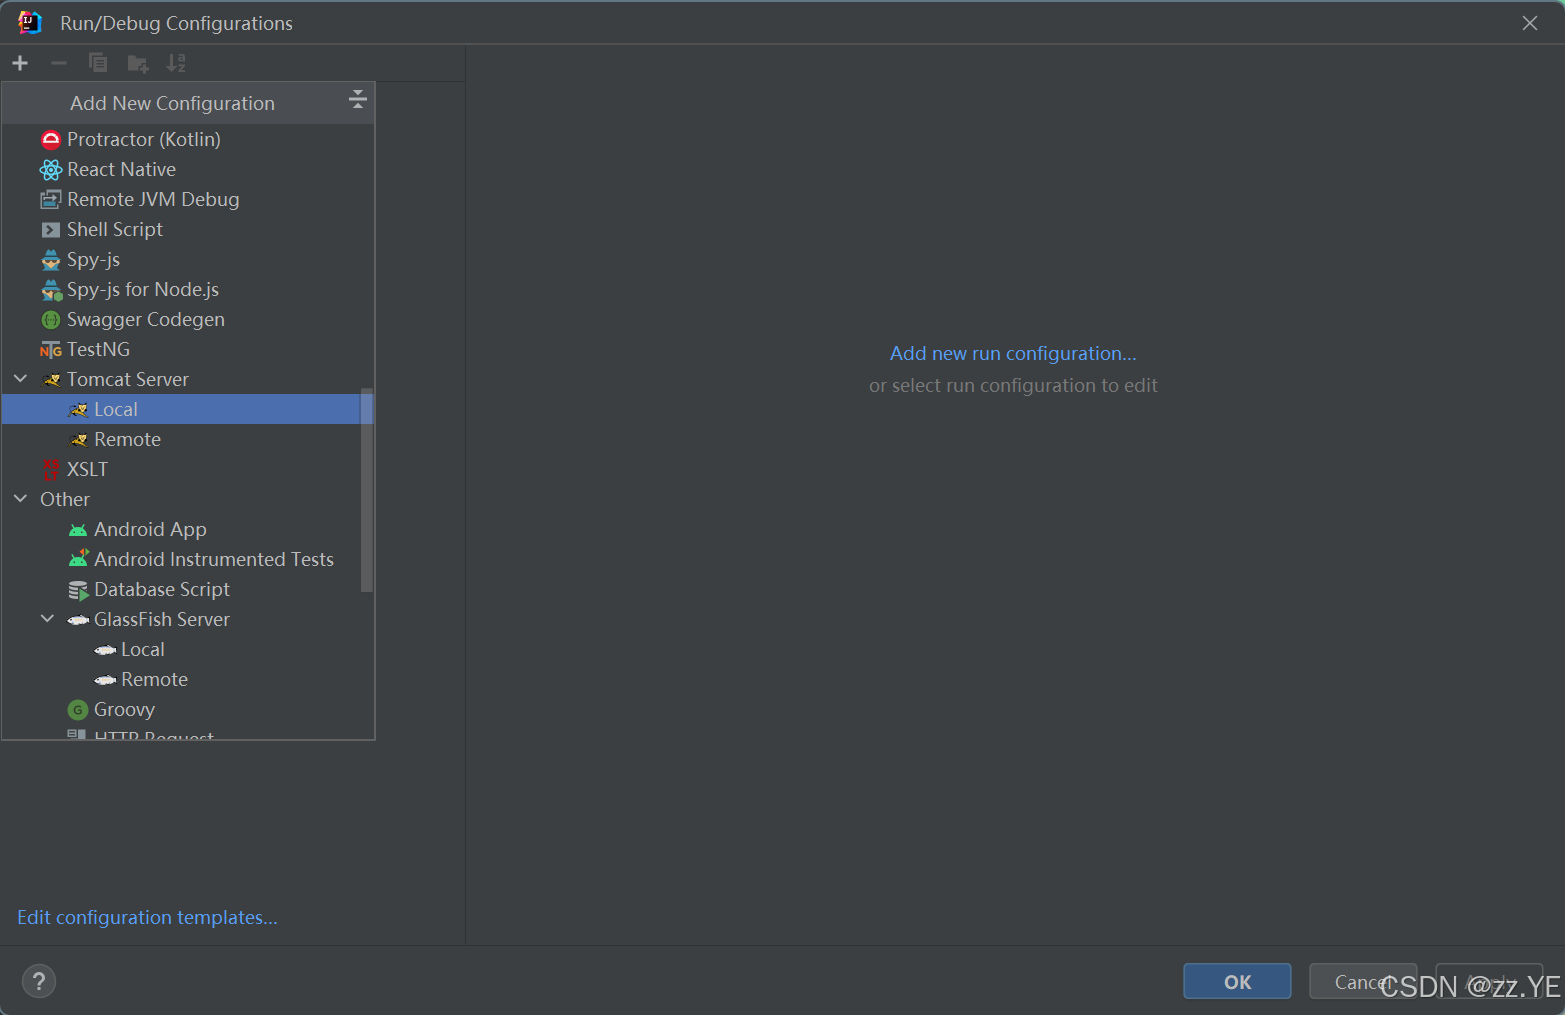Click the Add New Configuration popup header

click(188, 103)
